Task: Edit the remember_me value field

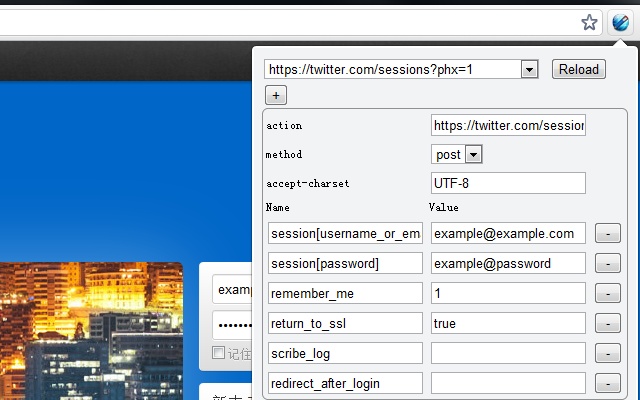Action: pyautogui.click(x=508, y=293)
